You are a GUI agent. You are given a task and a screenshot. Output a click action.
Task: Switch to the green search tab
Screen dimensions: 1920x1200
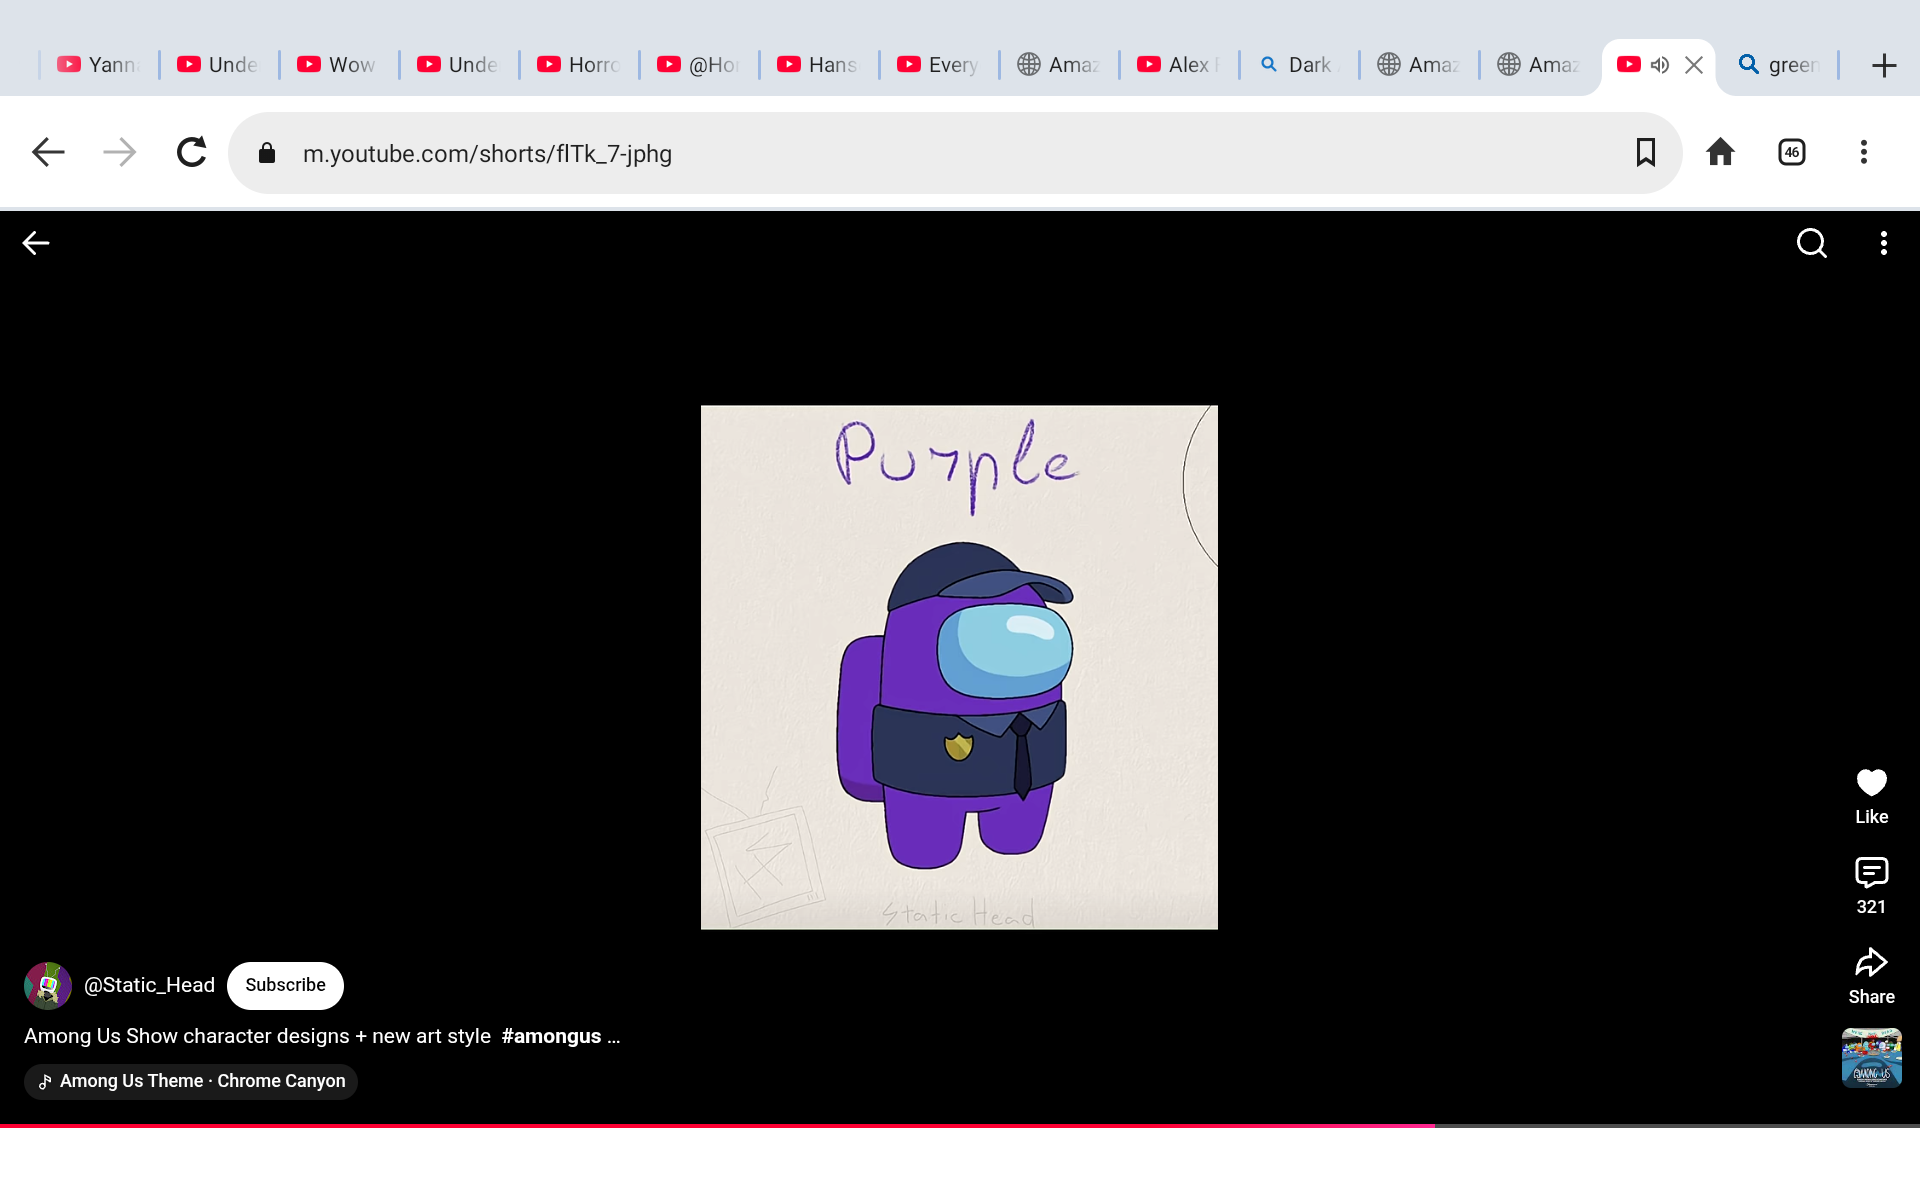pos(1778,65)
